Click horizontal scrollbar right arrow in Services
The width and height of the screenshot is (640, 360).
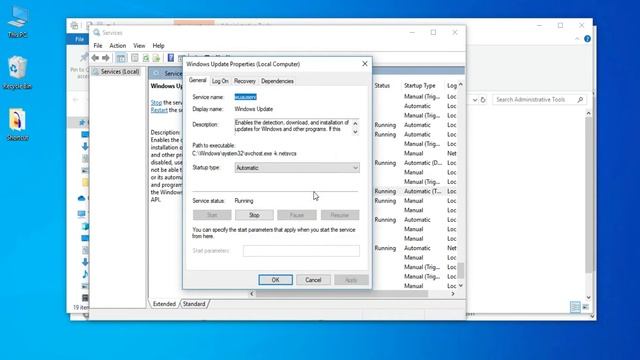453,294
